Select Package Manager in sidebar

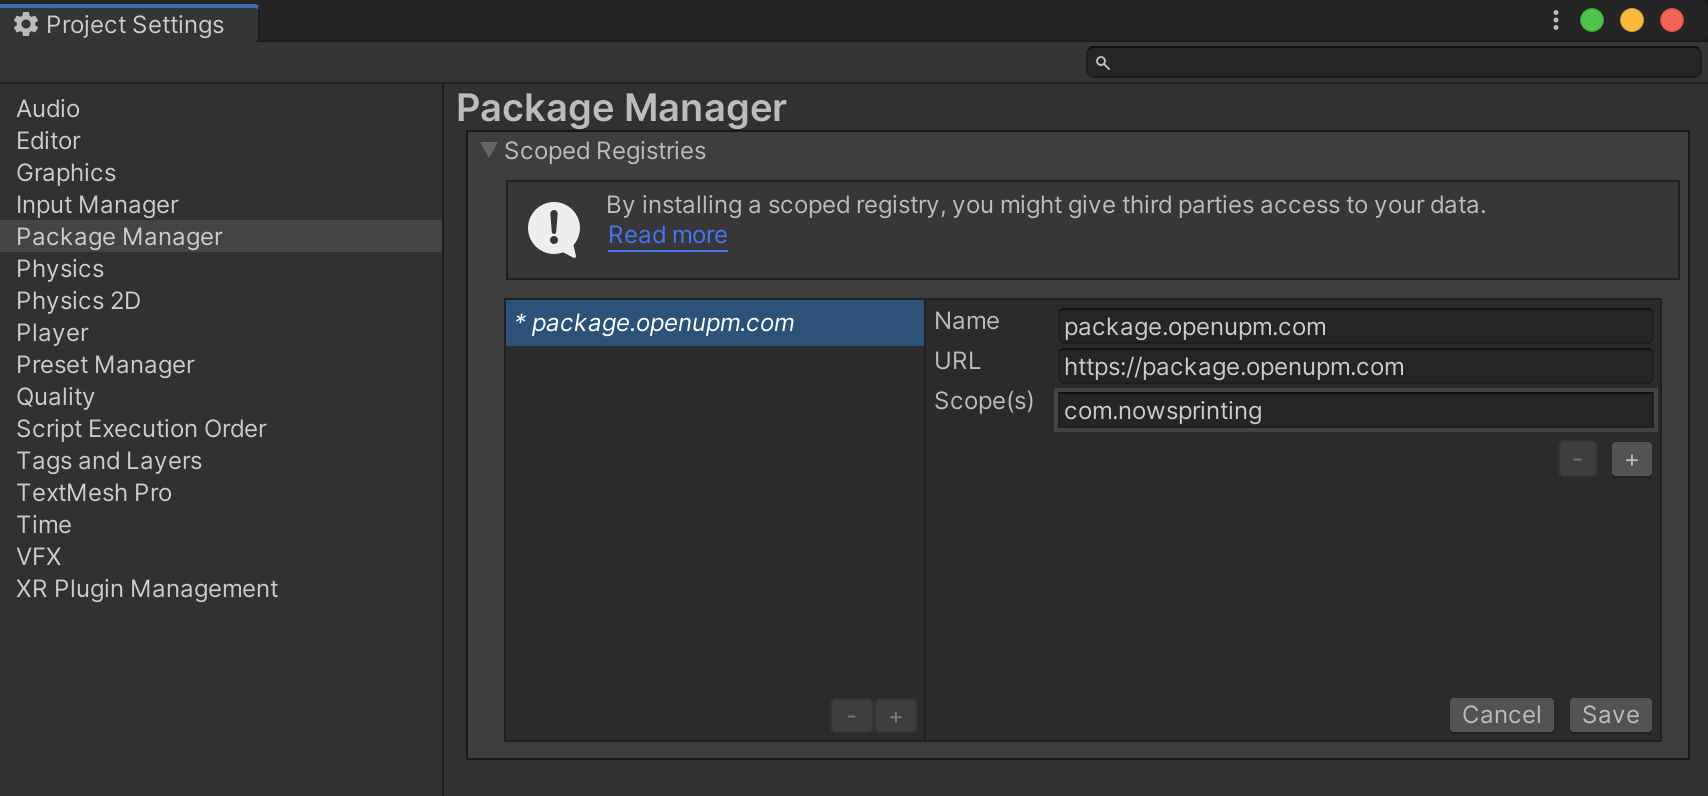pyautogui.click(x=221, y=236)
